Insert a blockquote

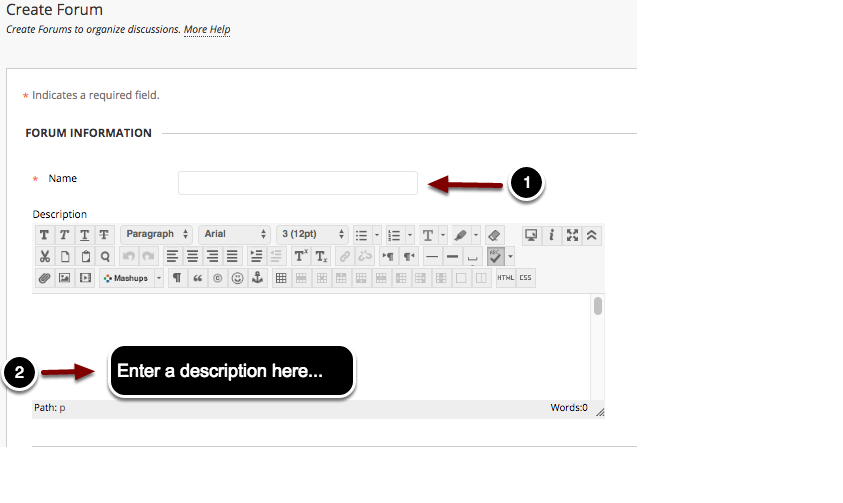pos(197,278)
